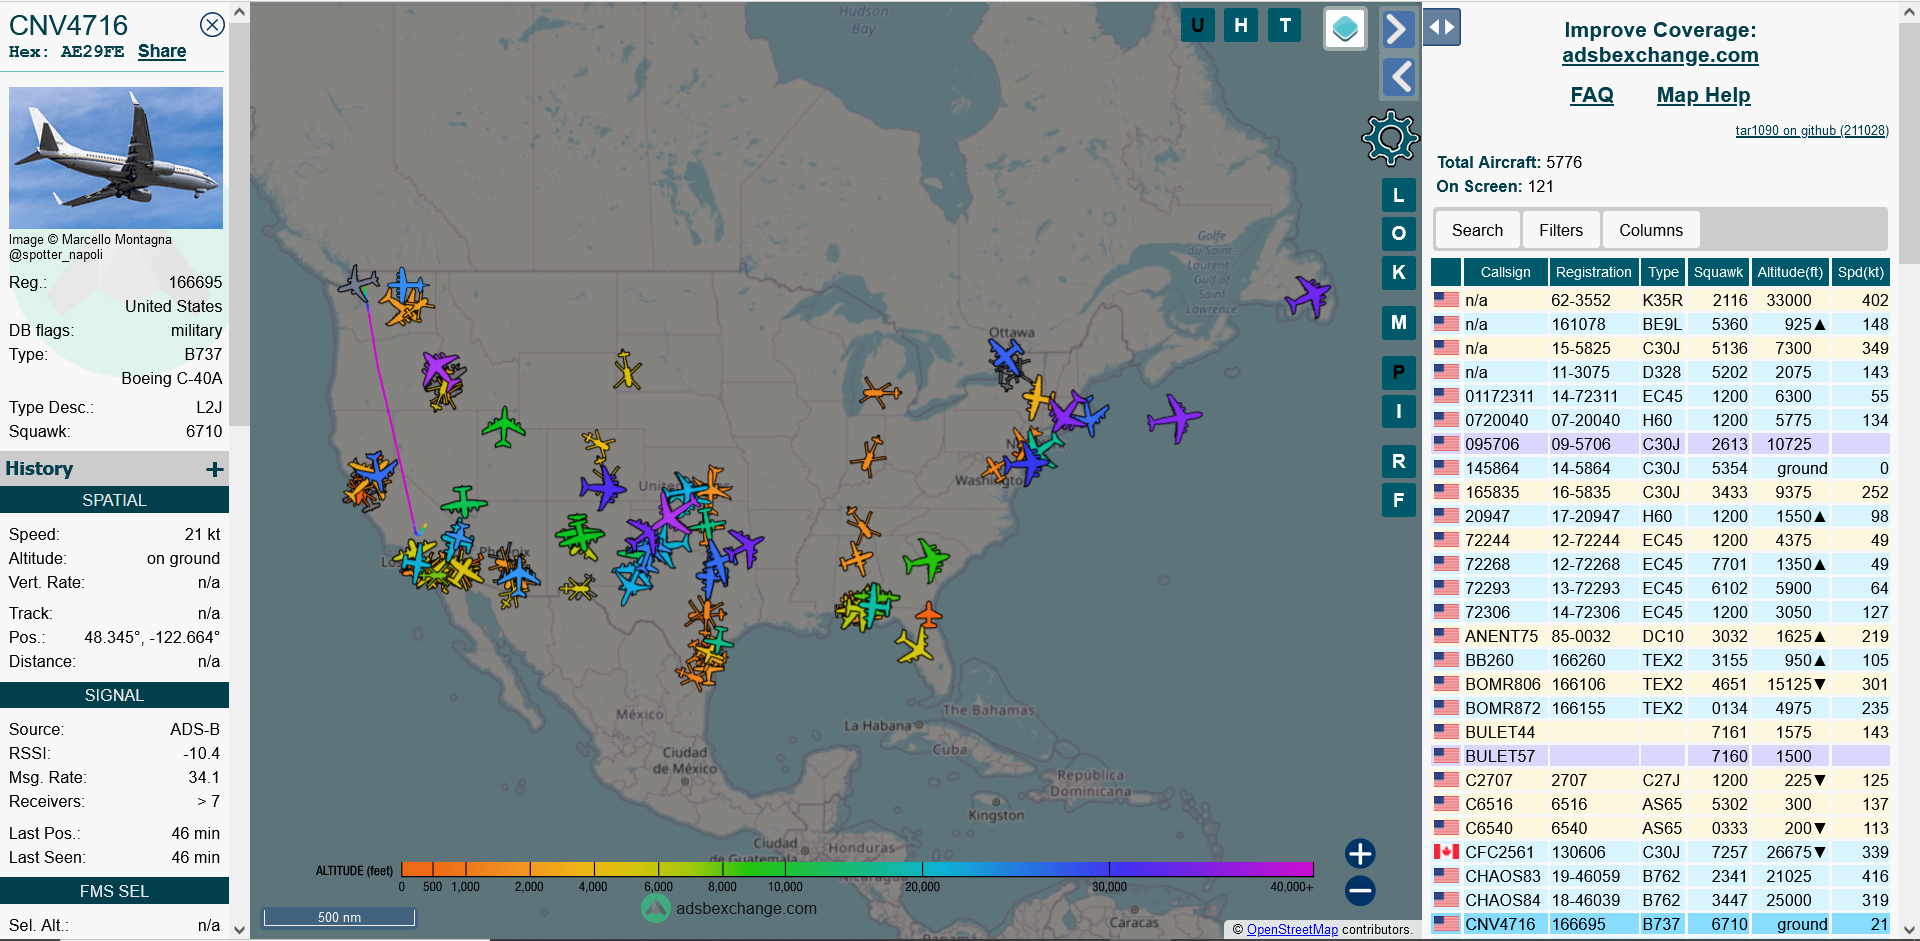Zoom in with the plus map button
Screen dimensions: 1920x941
tap(1360, 853)
